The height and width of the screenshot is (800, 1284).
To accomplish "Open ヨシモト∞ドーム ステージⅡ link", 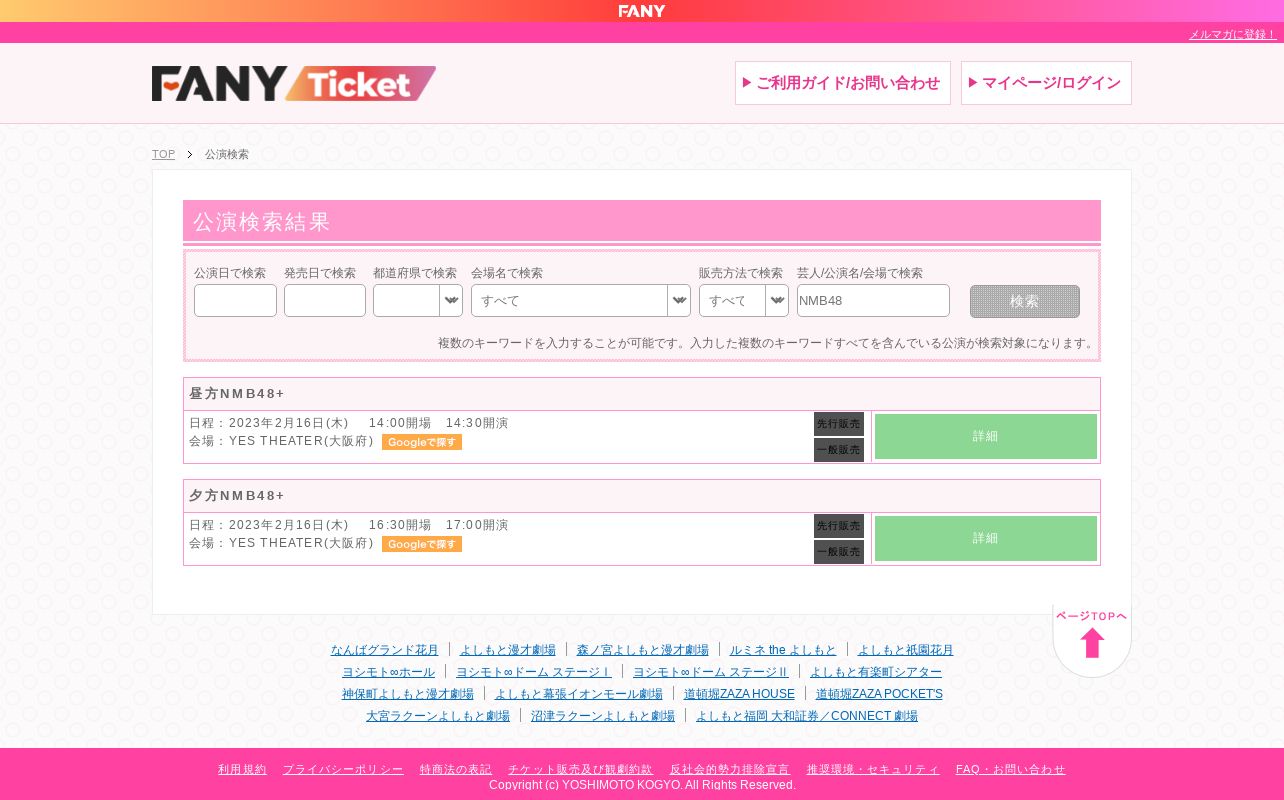I will [x=711, y=672].
